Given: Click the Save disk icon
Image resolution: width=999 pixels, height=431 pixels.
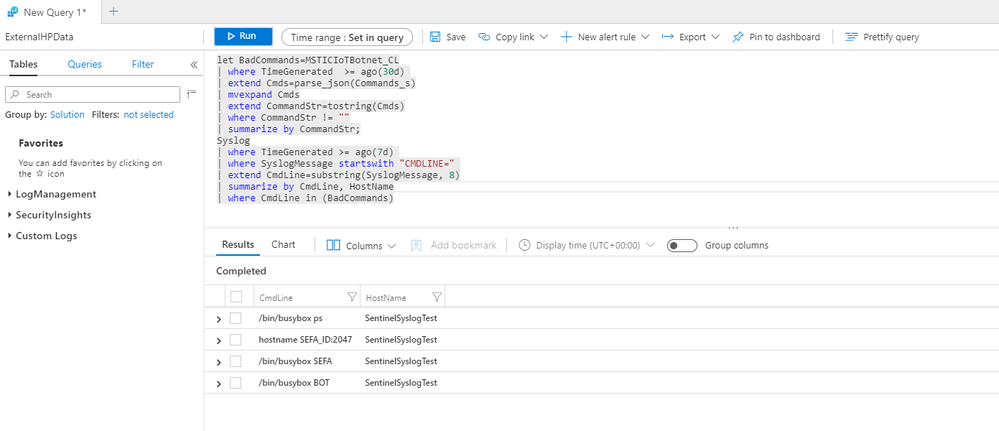Looking at the screenshot, I should pos(436,37).
